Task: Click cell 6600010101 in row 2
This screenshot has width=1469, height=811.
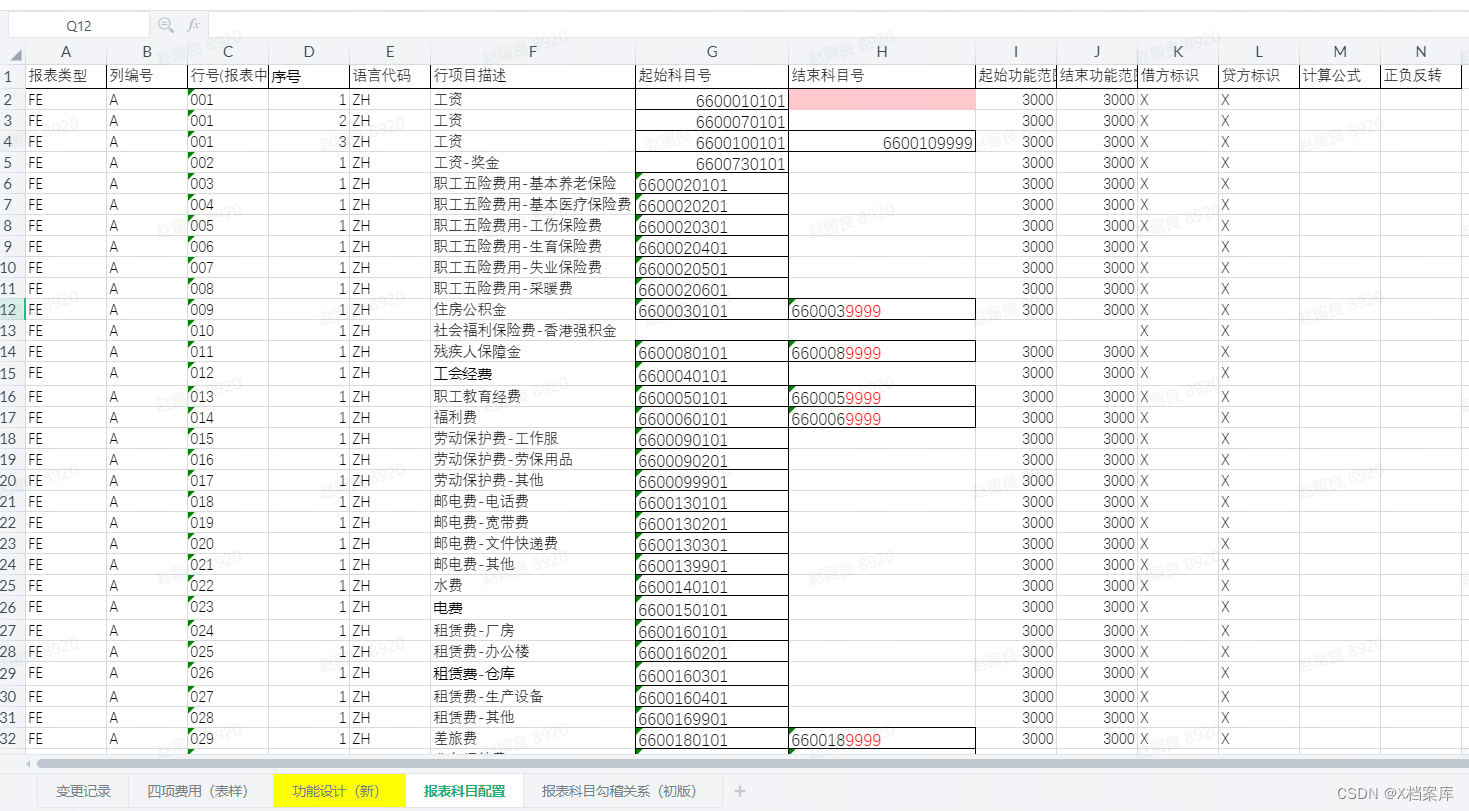Action: point(712,100)
